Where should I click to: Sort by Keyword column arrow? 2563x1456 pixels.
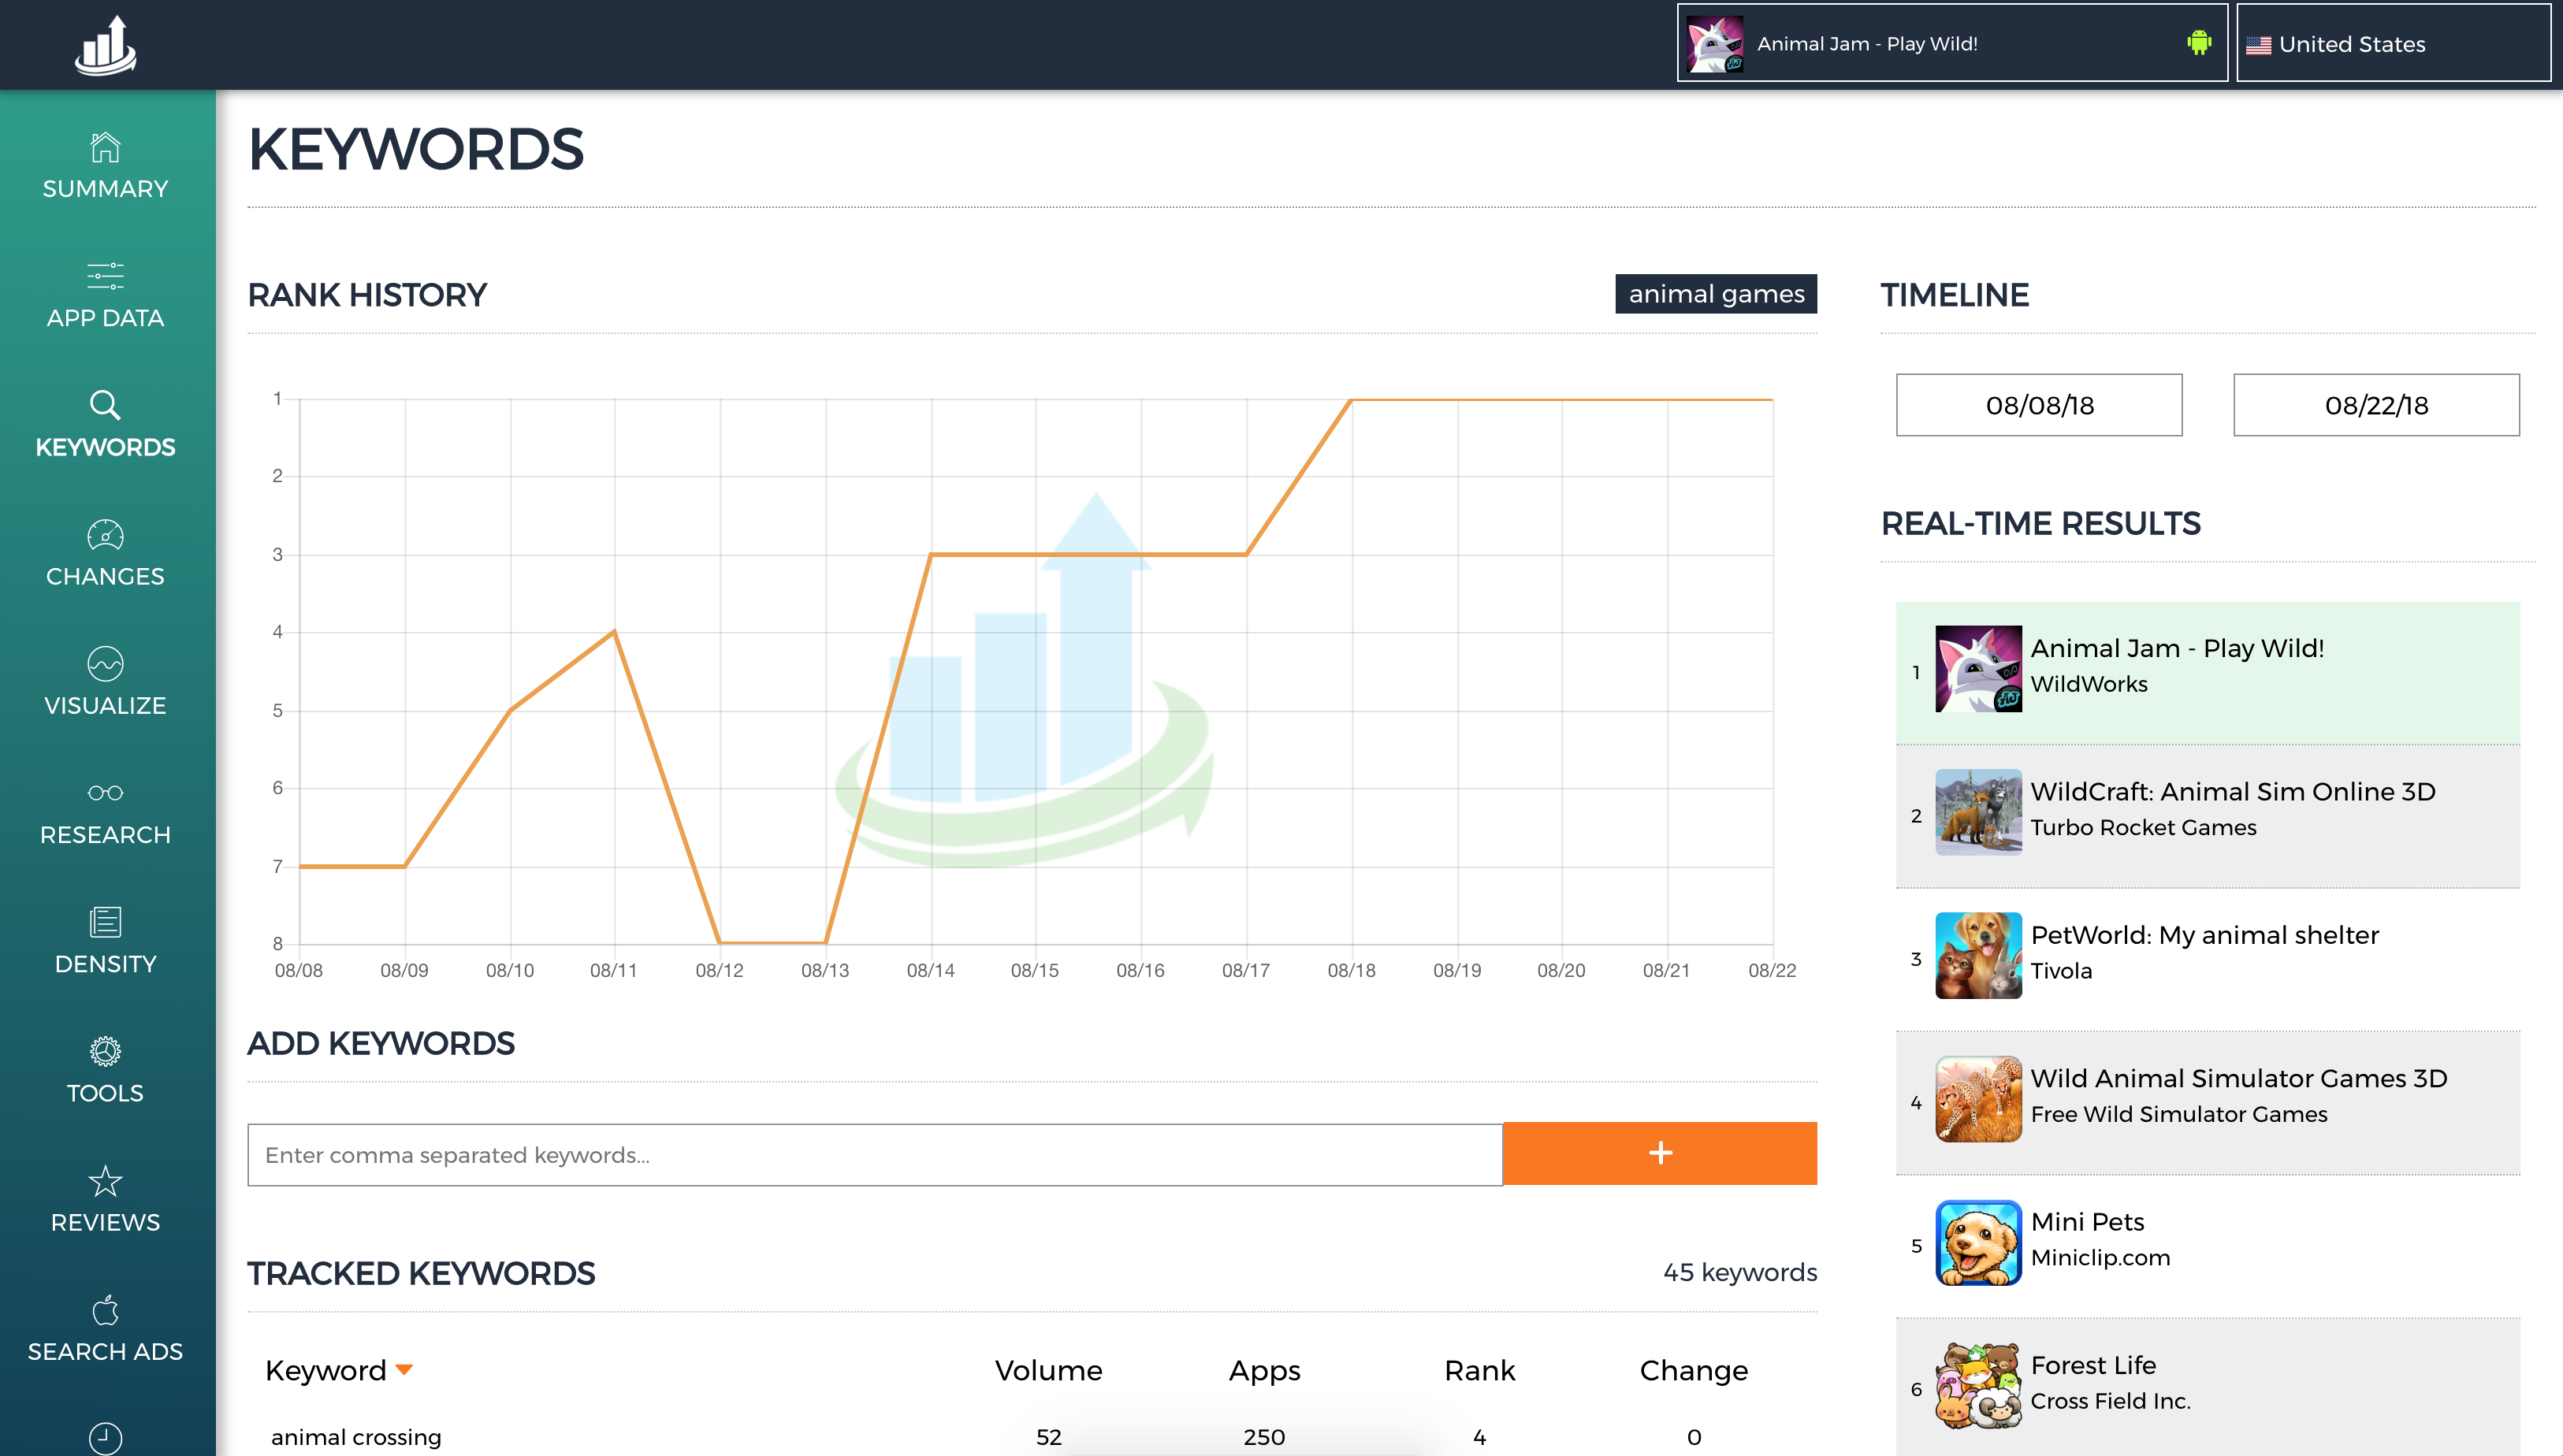click(x=404, y=1370)
